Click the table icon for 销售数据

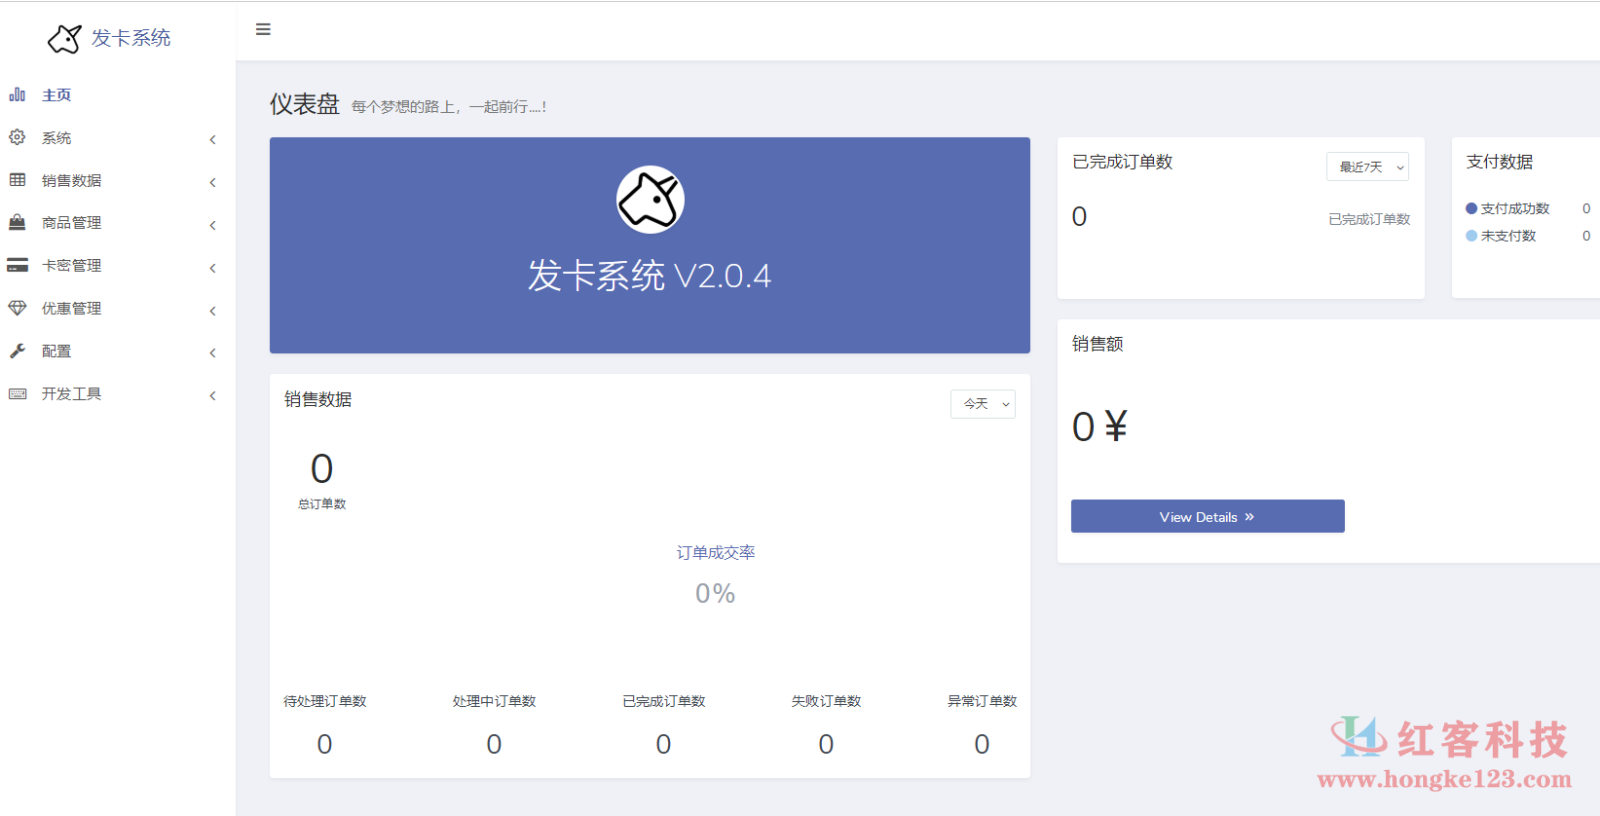[17, 180]
